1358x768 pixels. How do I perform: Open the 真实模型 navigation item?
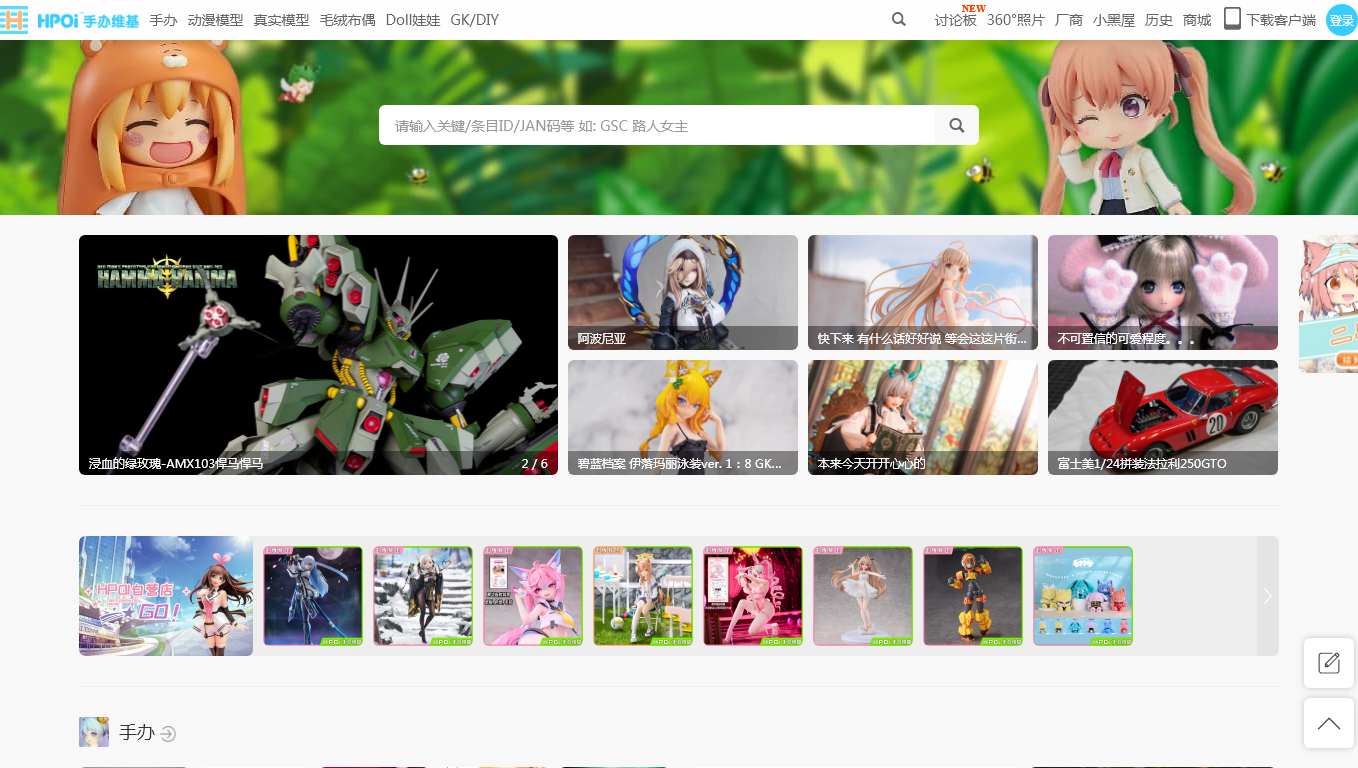[281, 20]
